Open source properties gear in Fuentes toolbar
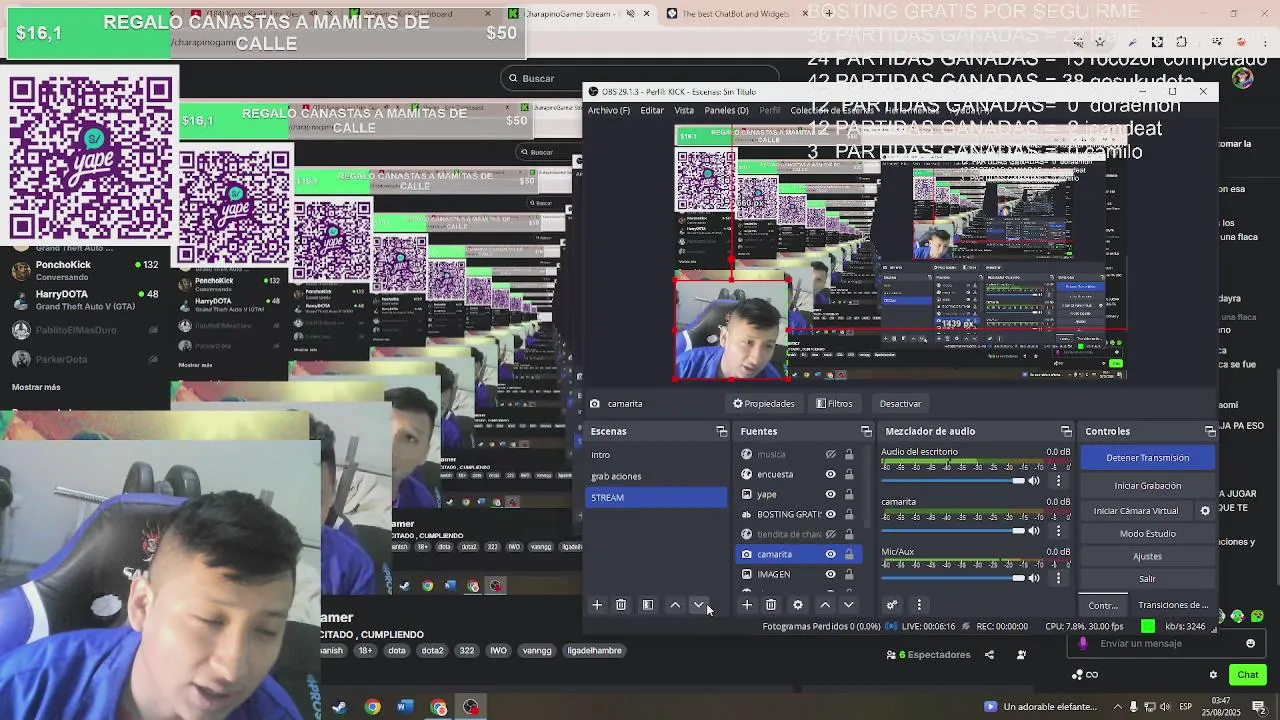The width and height of the screenshot is (1280, 720). [x=798, y=605]
